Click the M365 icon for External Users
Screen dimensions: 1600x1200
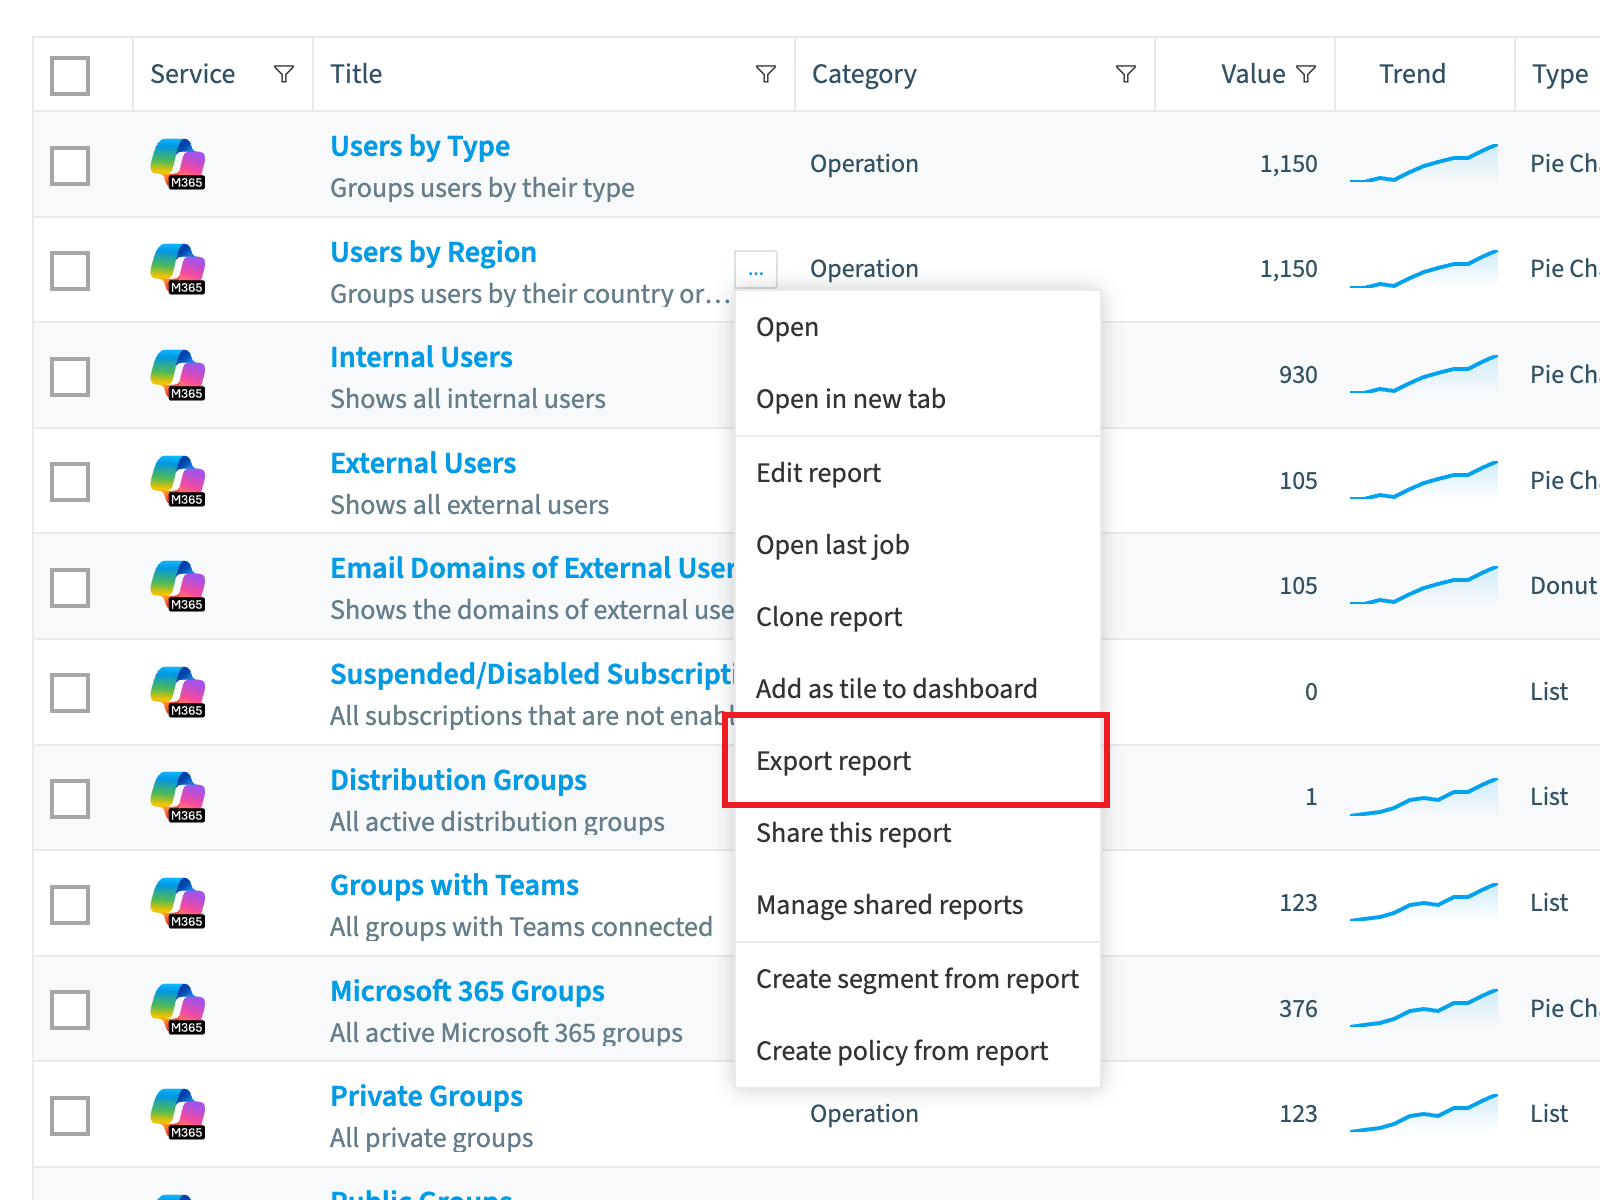point(178,481)
